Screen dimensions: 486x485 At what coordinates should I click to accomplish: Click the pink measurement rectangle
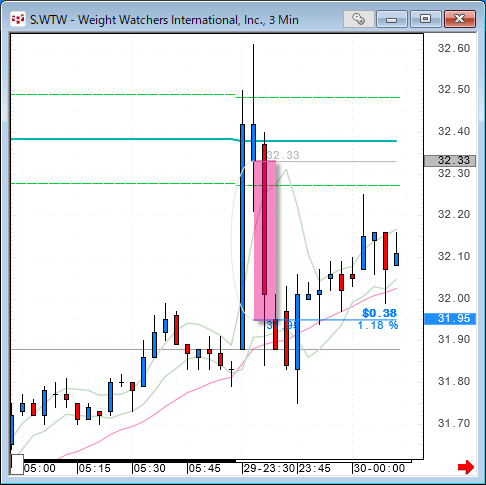(265, 240)
